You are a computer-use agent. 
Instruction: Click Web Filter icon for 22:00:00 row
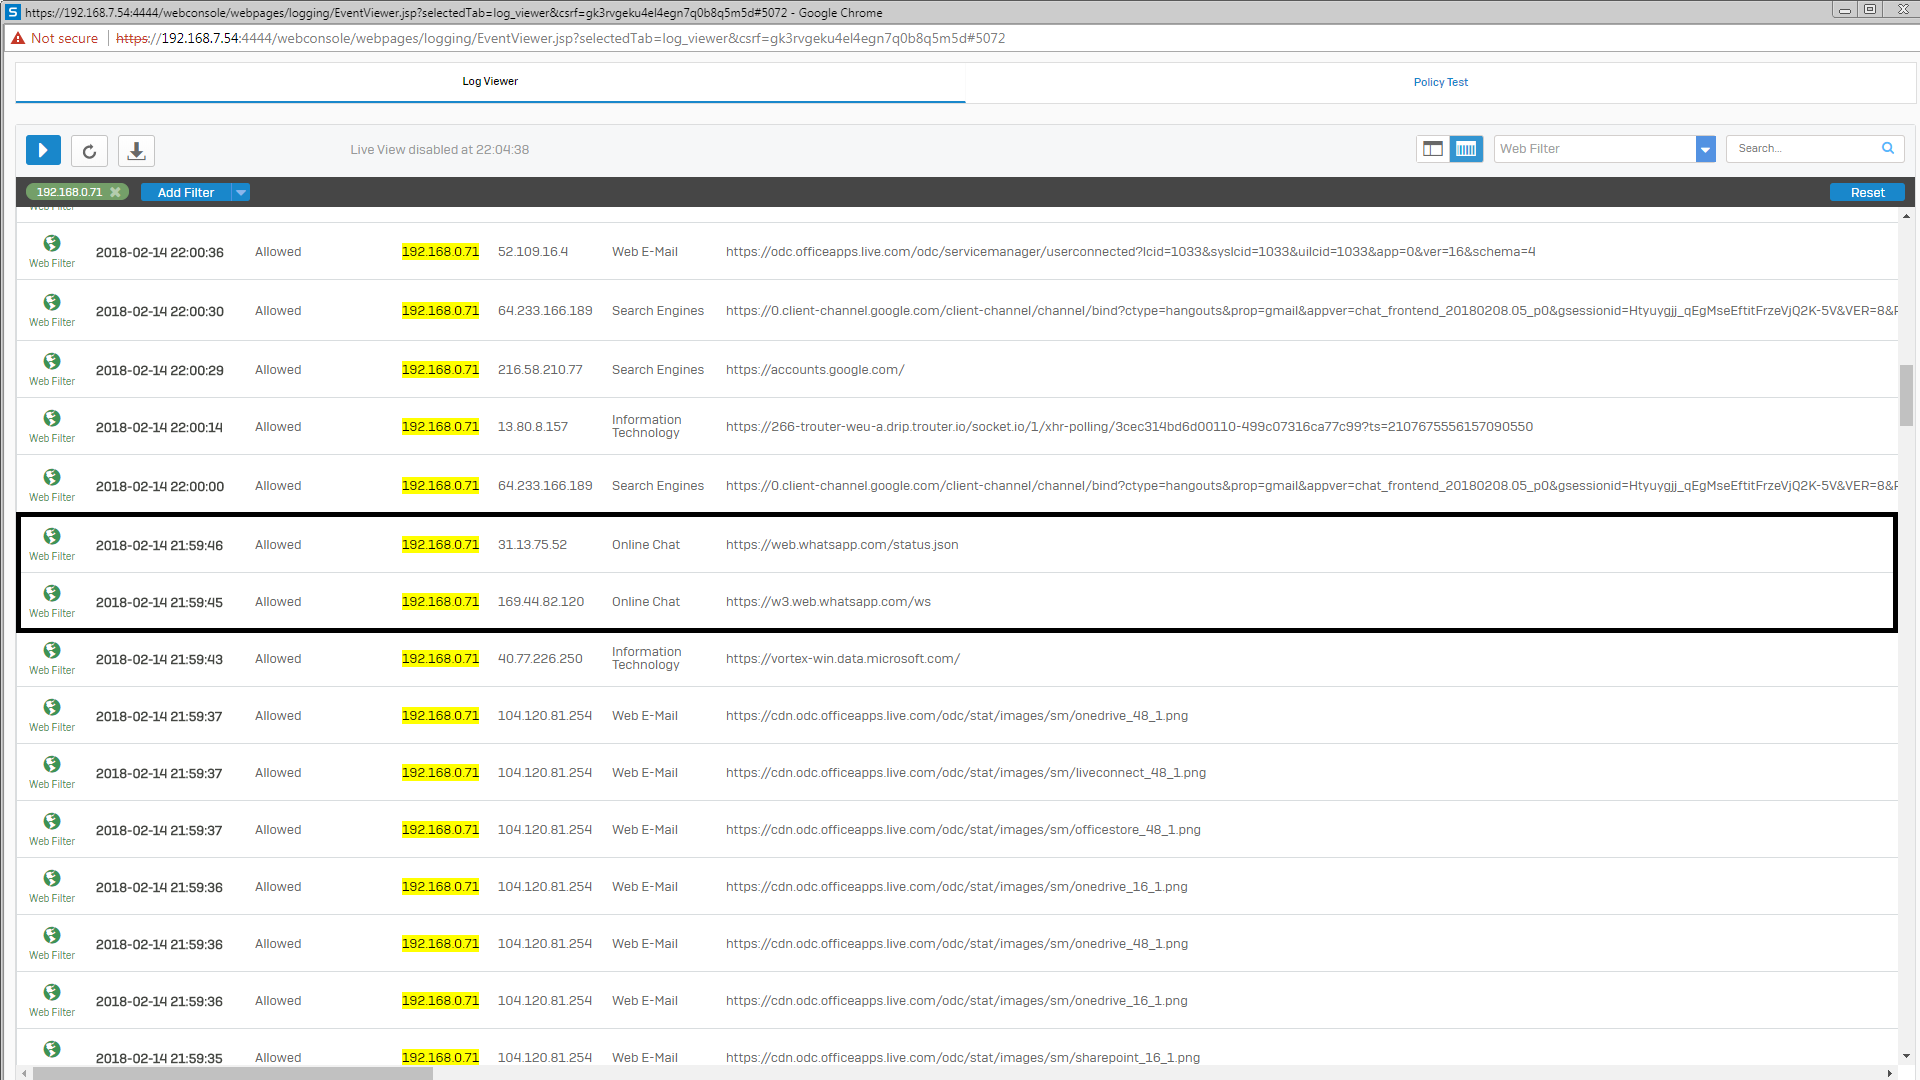52,477
